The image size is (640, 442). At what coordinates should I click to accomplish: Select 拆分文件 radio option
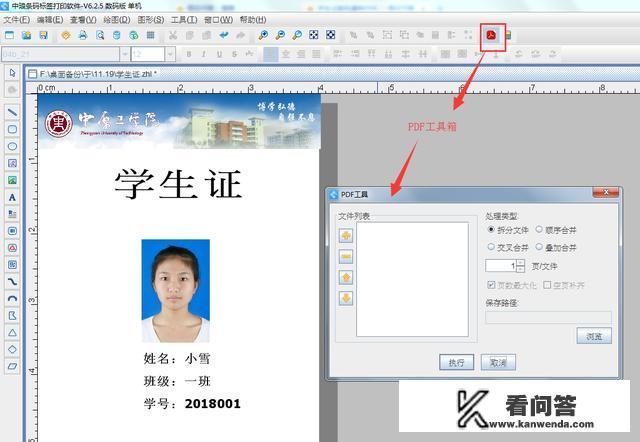click(x=508, y=230)
